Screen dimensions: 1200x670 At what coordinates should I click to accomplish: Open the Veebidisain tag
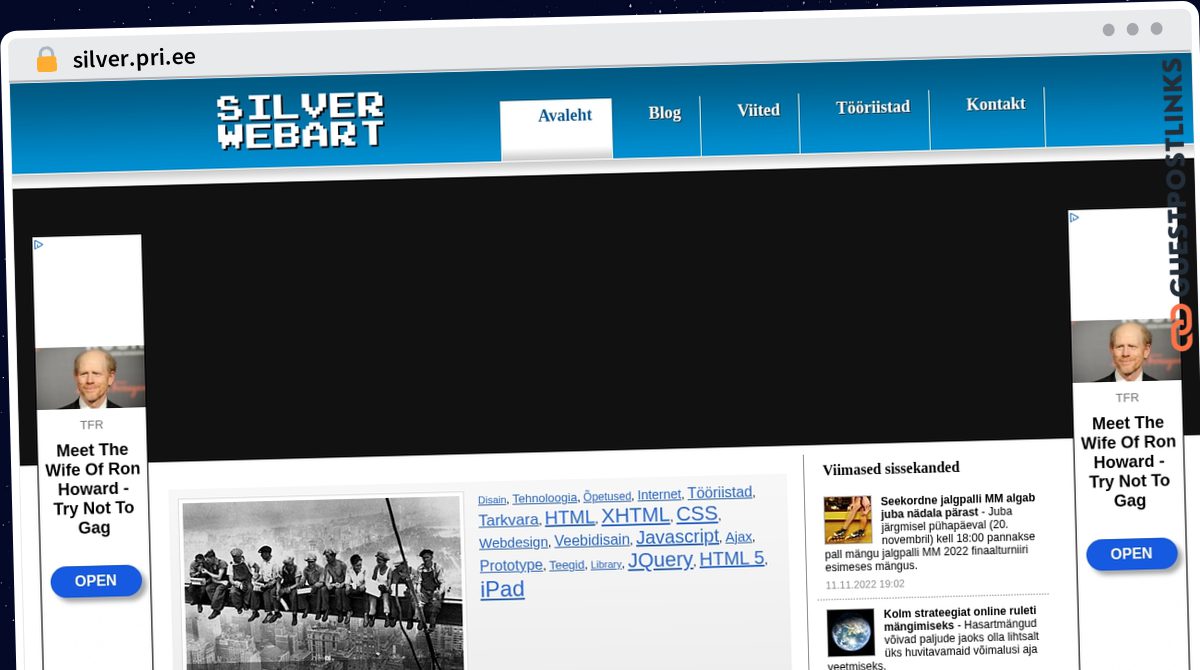[x=592, y=540]
